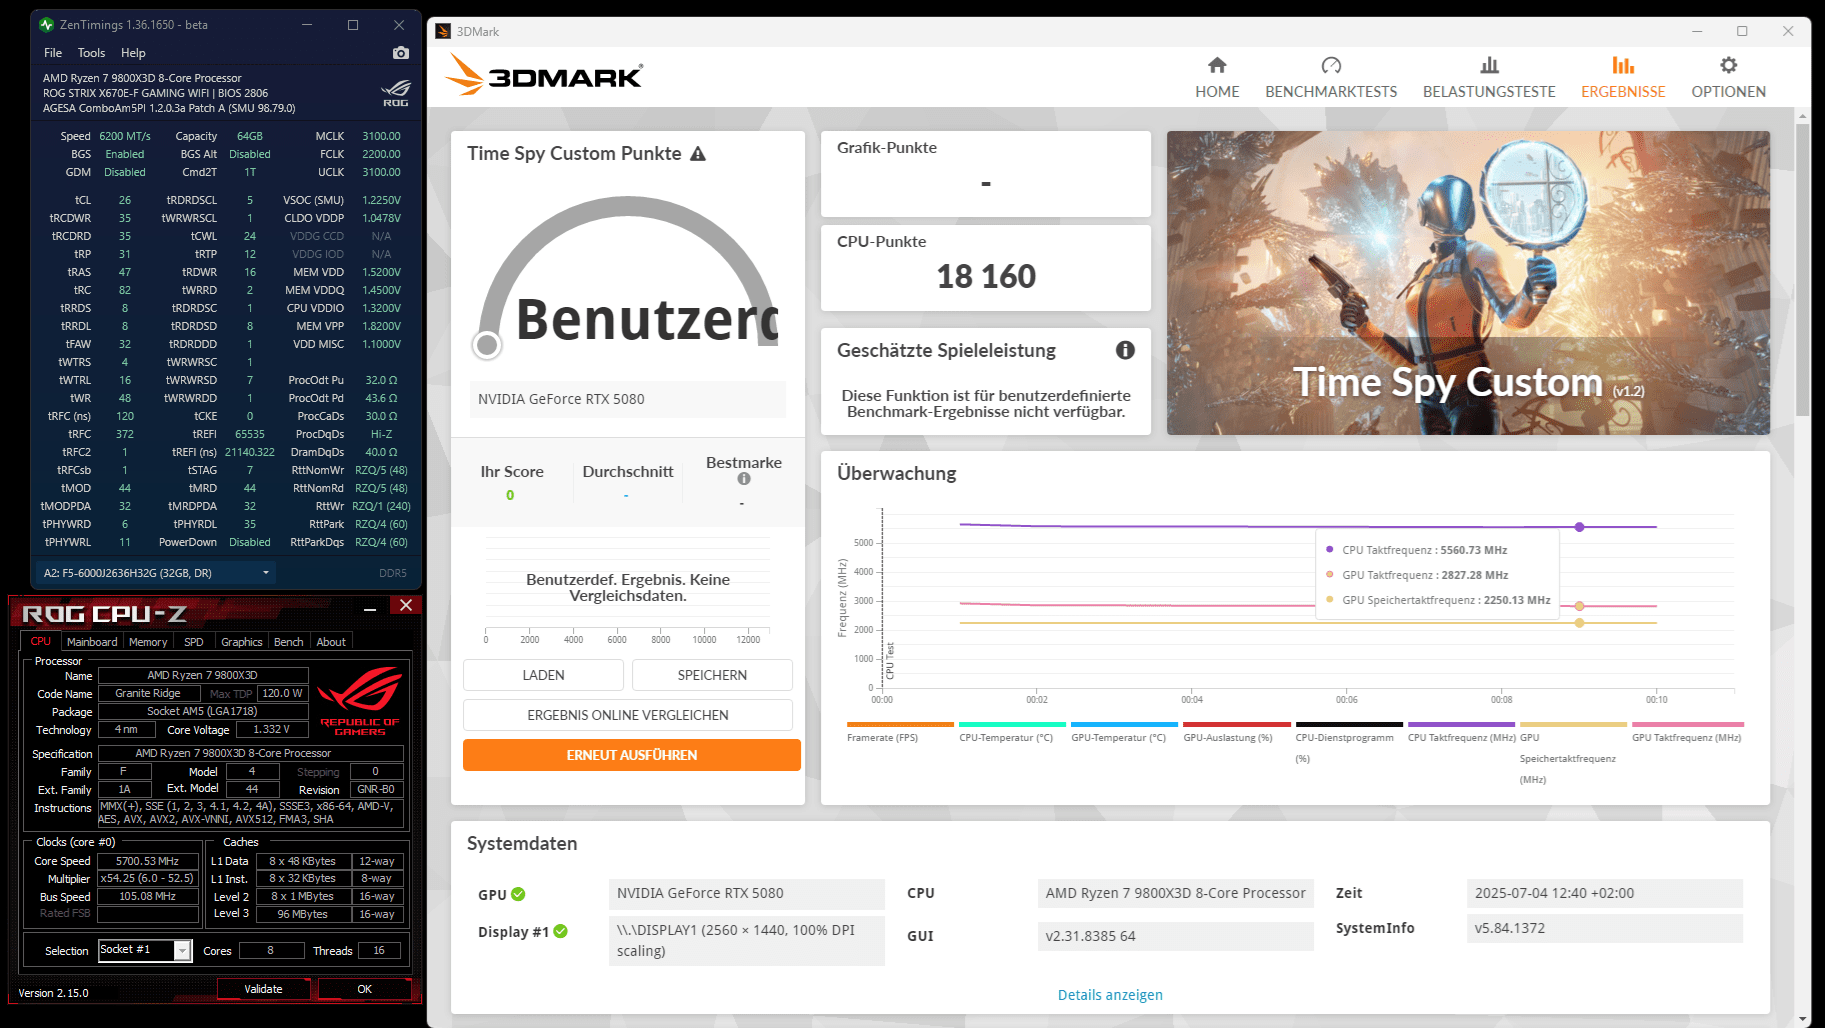Take a ZenTimings screenshot with the camera icon

tap(401, 53)
